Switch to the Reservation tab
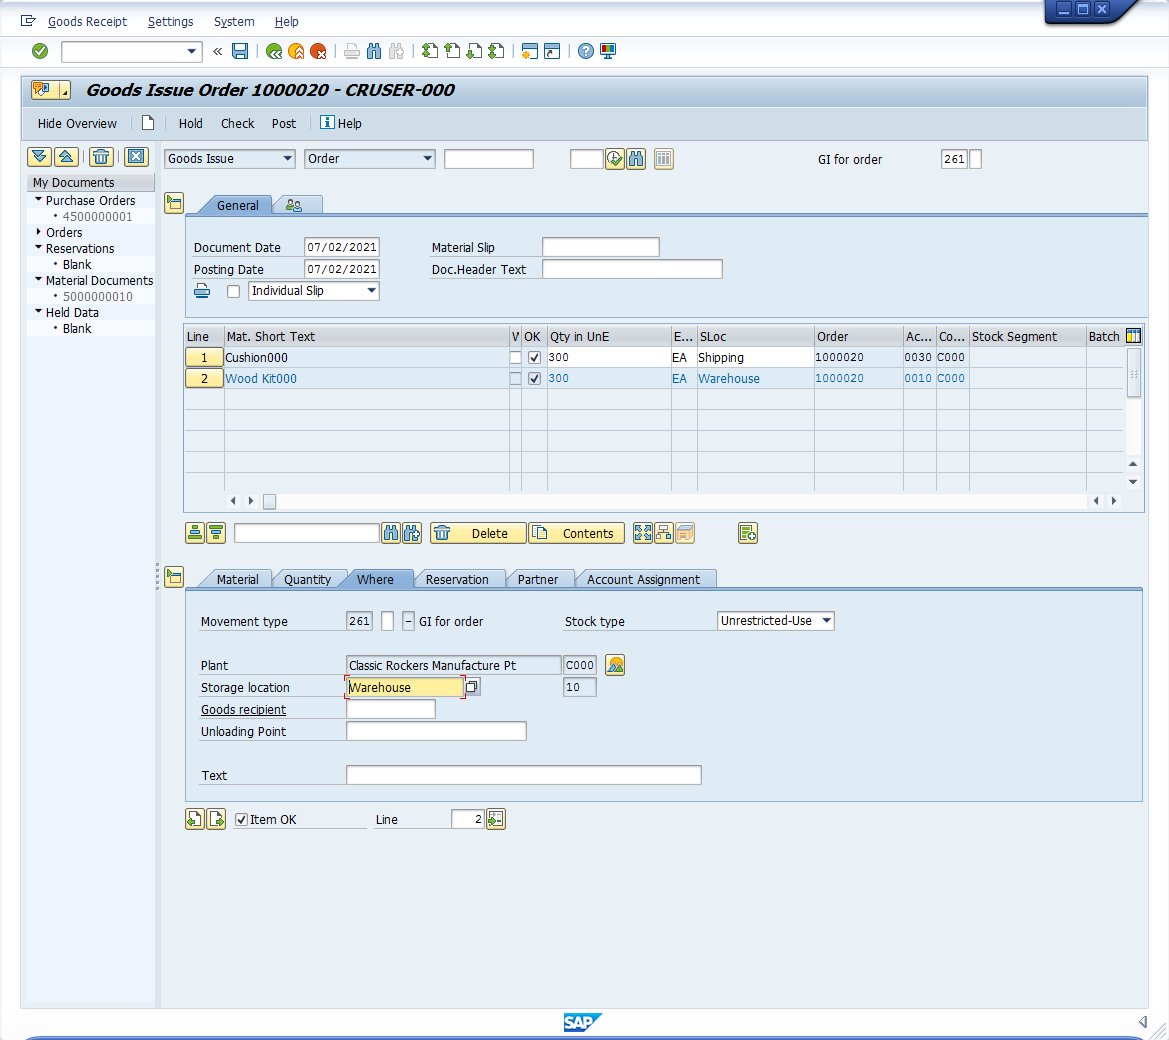The width and height of the screenshot is (1169, 1040). [x=457, y=579]
